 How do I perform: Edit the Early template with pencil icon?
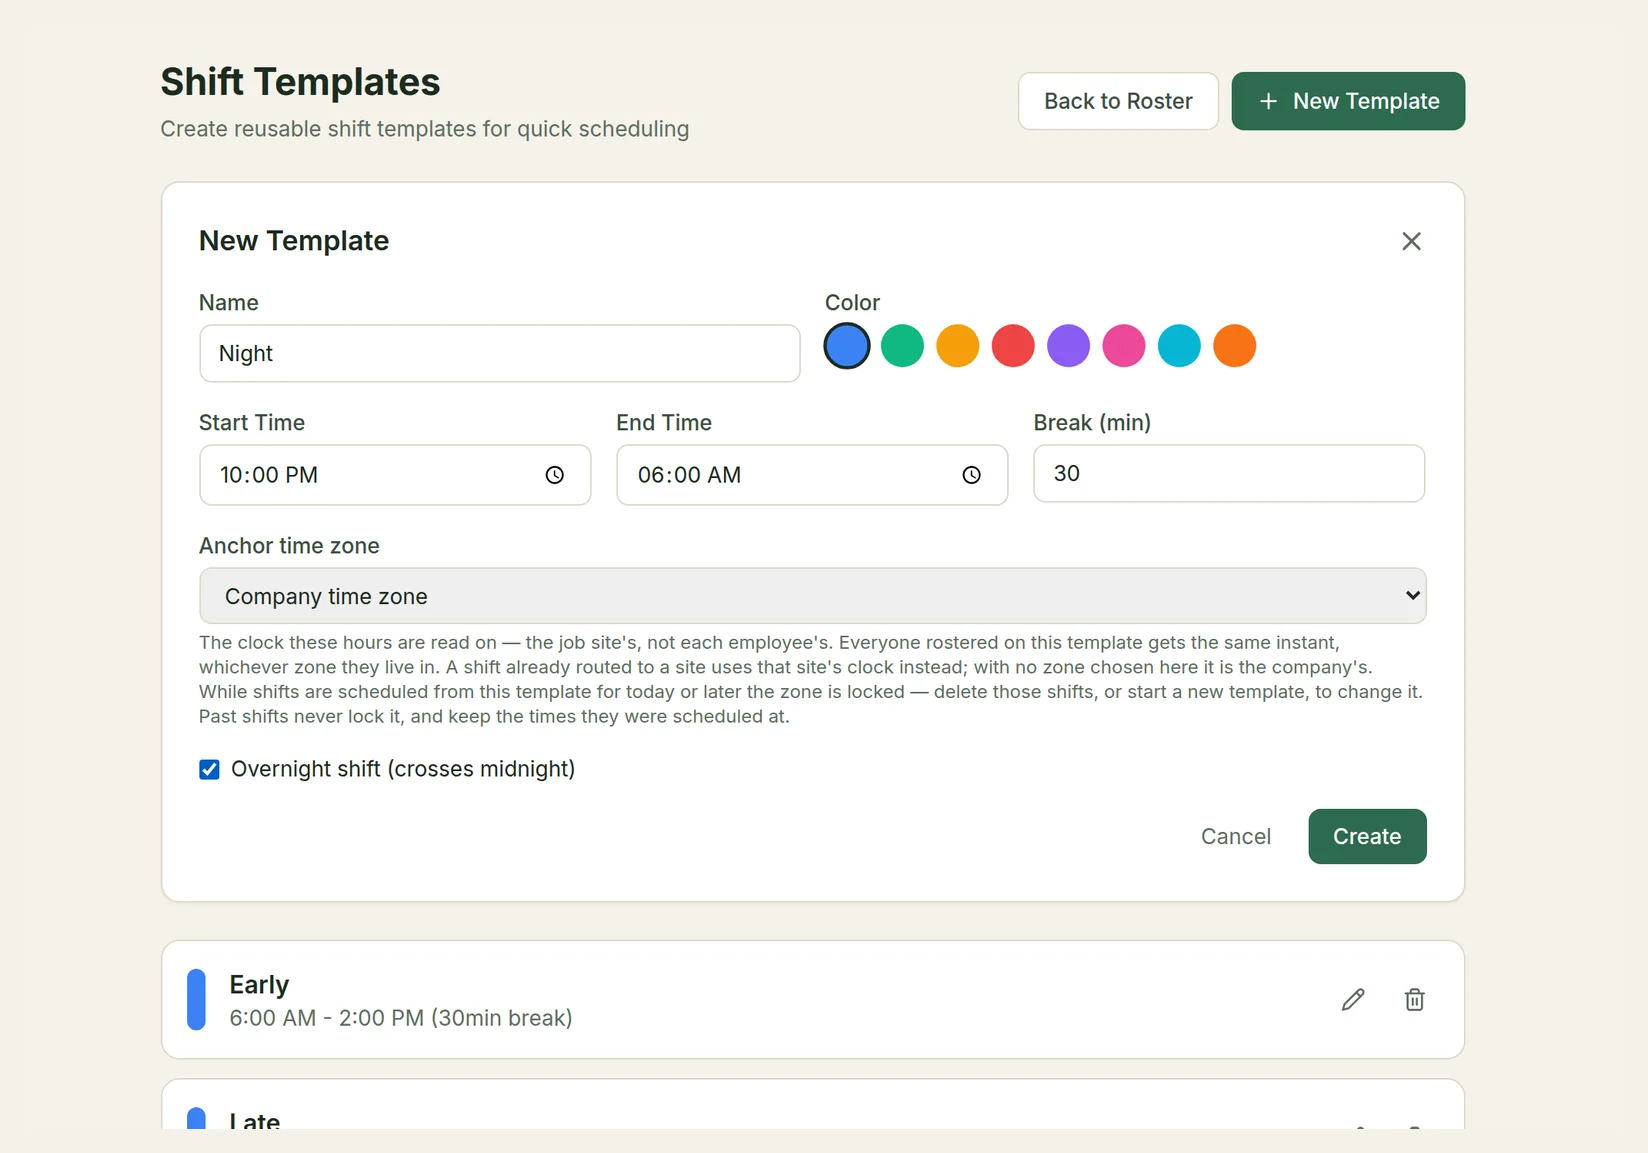pos(1353,1000)
